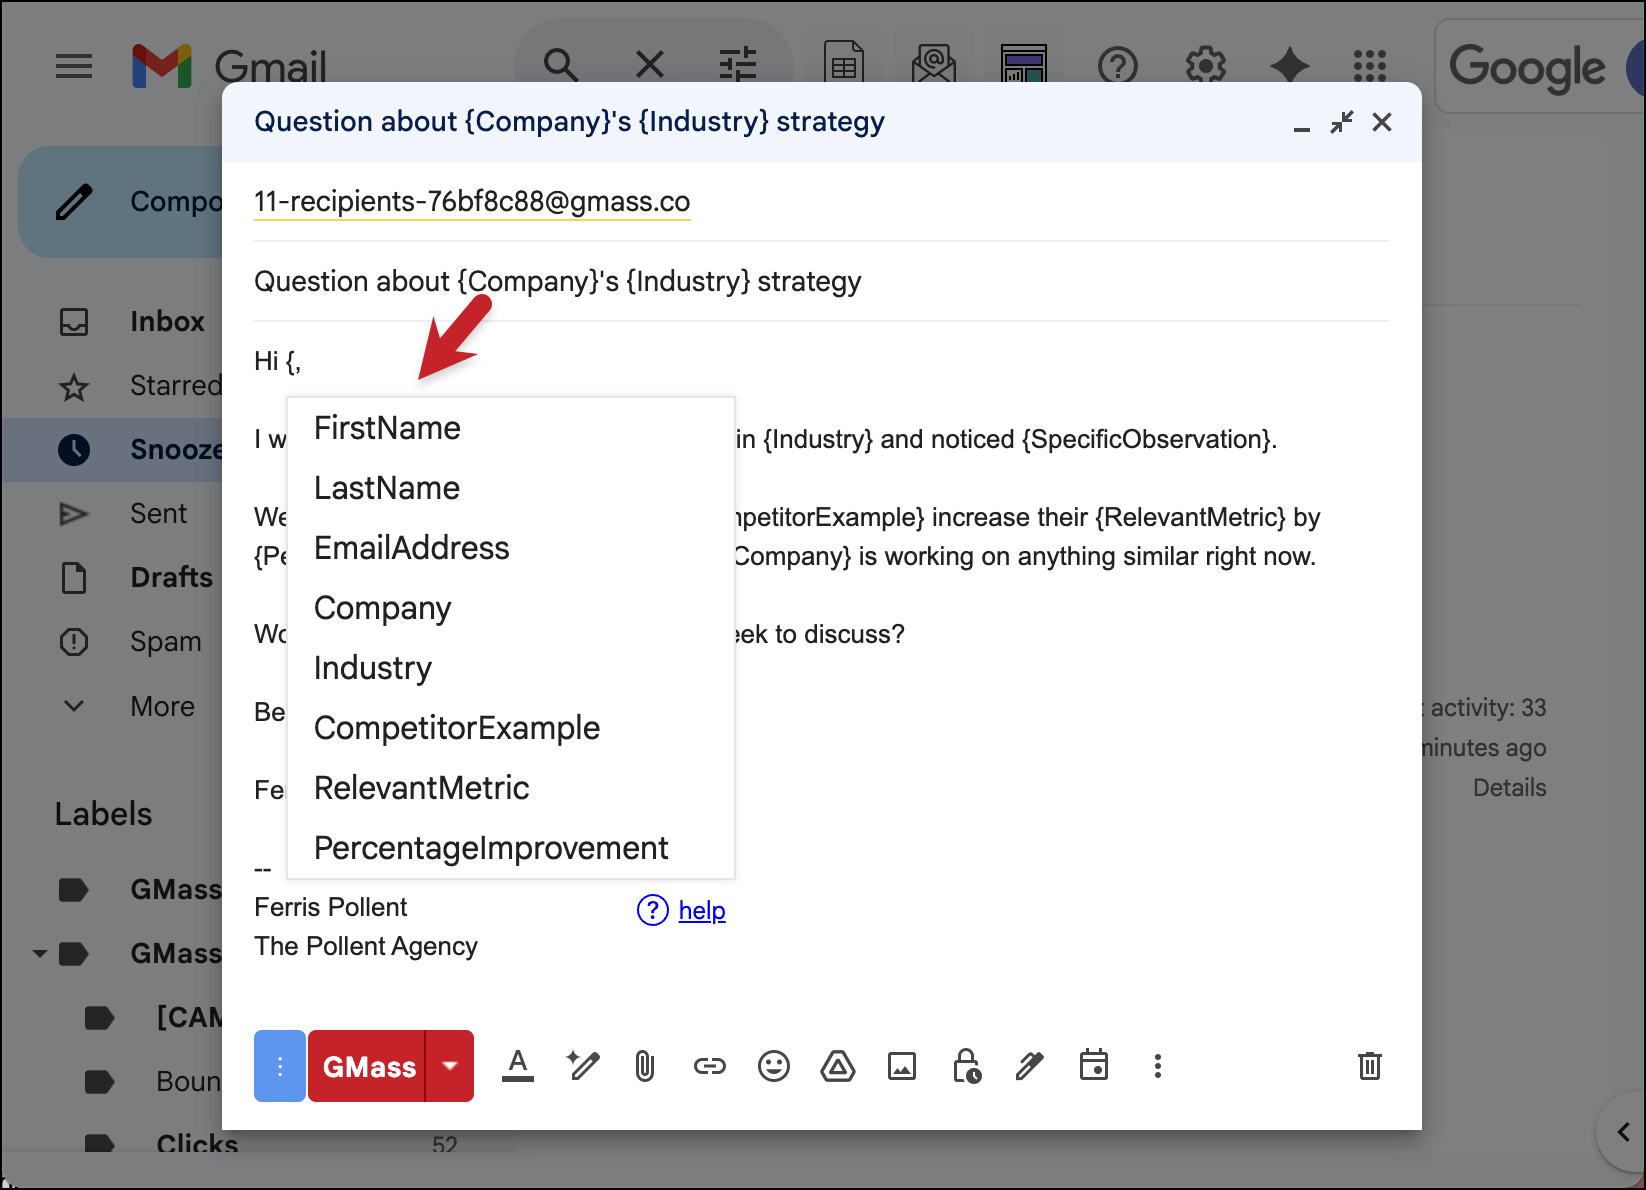
Task: Open the Gmail support question mark
Action: (1118, 66)
